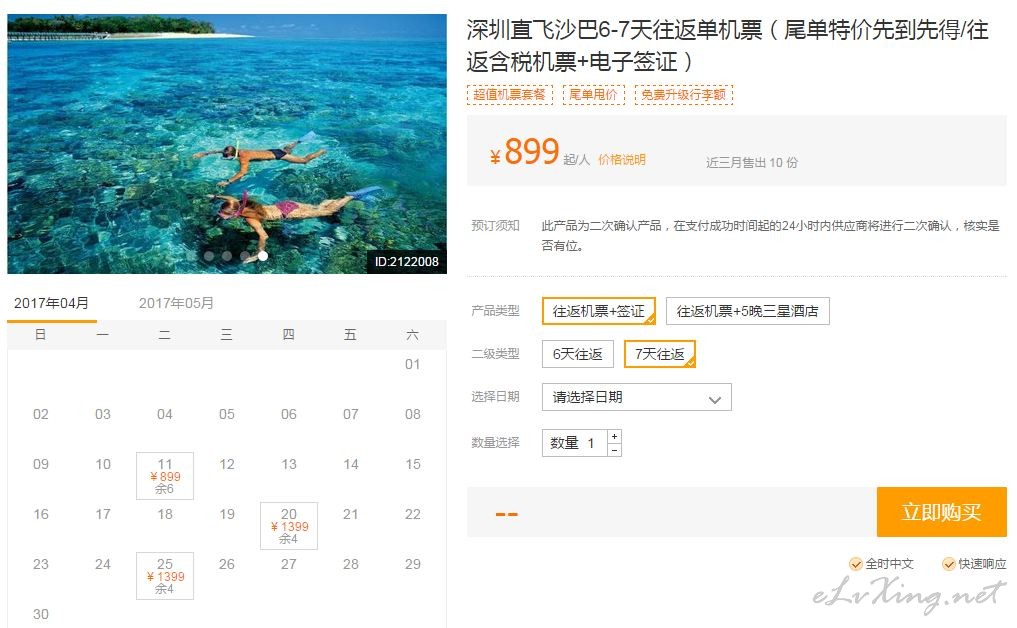Switch to the 2017年04月 calendar tab
Screen dimensions: 1017x628
click(x=51, y=303)
